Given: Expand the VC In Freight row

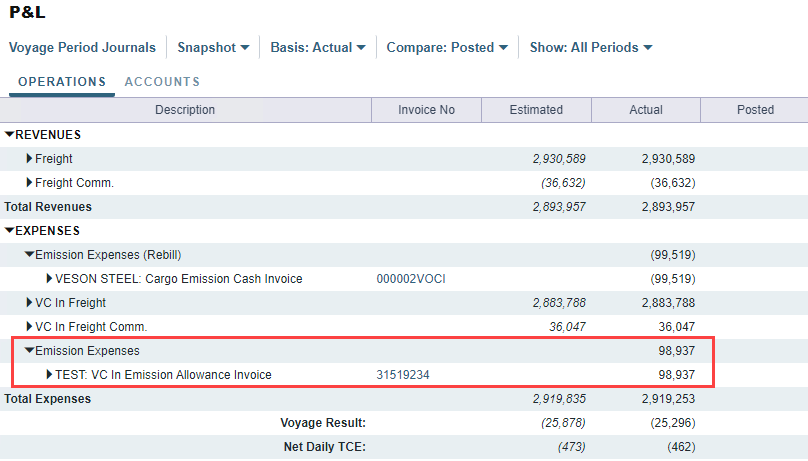Looking at the screenshot, I should pyautogui.click(x=30, y=303).
